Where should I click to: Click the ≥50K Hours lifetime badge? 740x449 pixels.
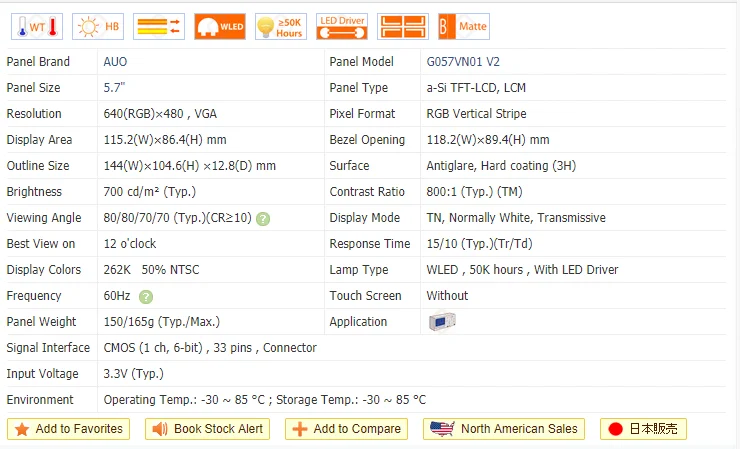coord(281,26)
